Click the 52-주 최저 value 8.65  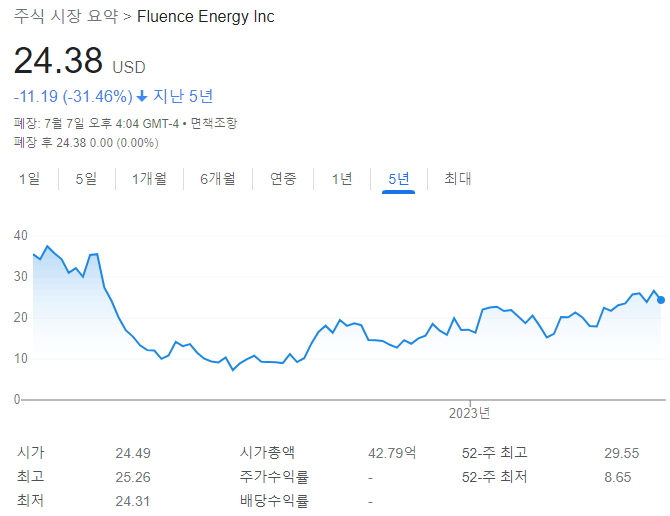(617, 477)
